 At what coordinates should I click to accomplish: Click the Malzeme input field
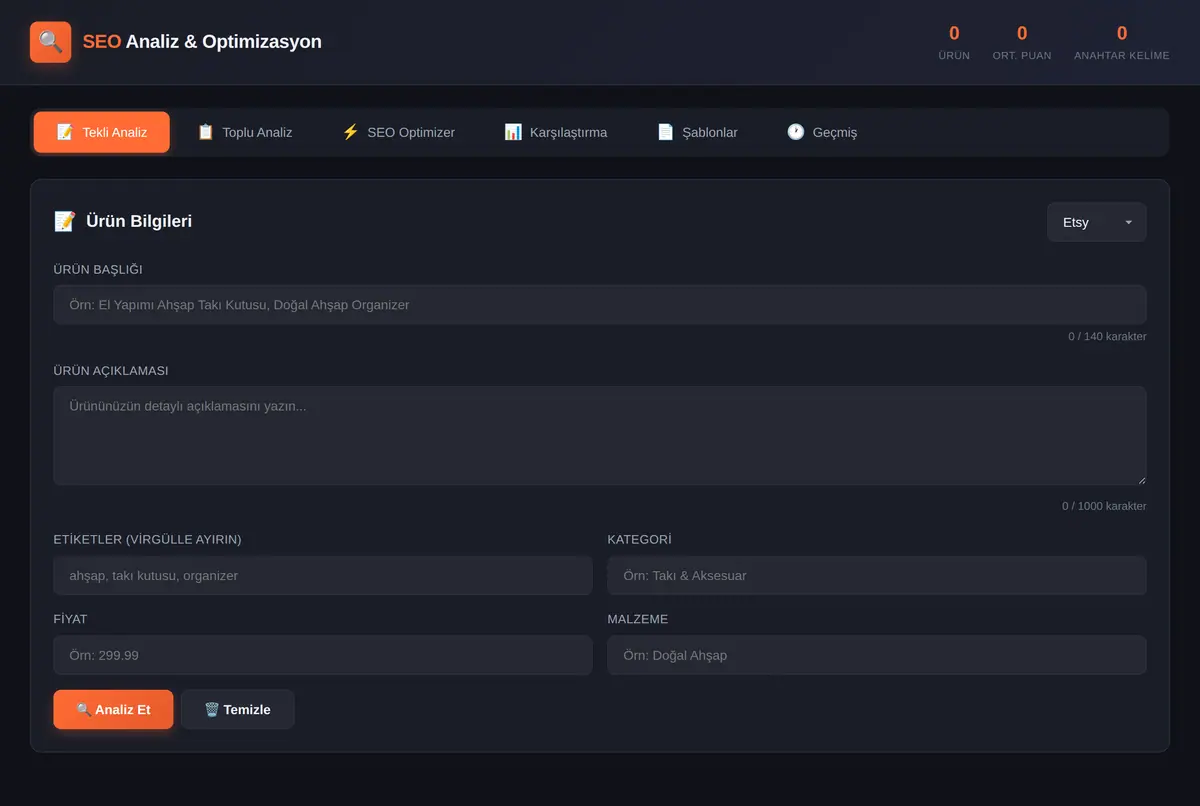pyautogui.click(x=877, y=655)
